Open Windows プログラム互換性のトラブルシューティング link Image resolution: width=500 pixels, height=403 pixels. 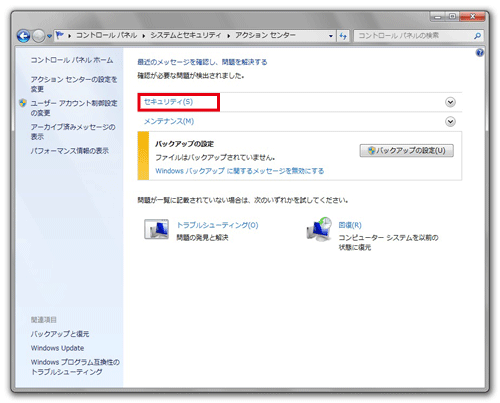tap(75, 367)
